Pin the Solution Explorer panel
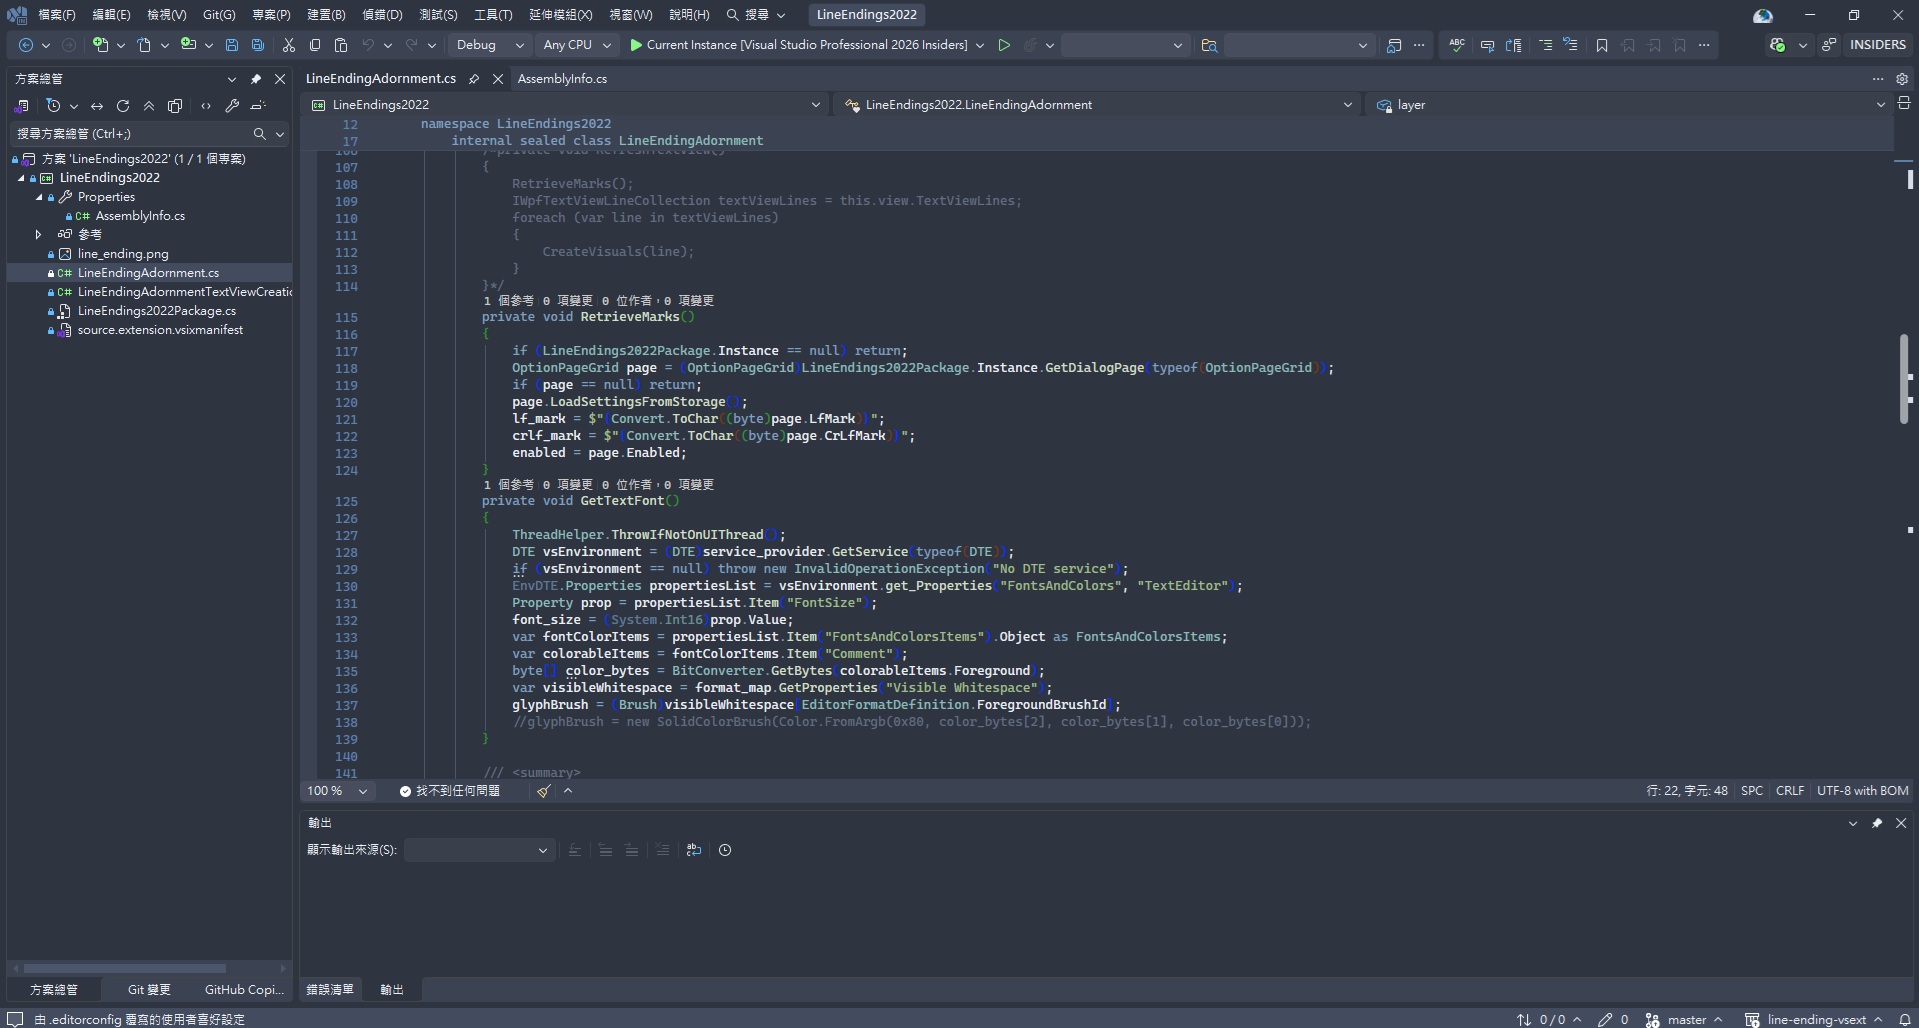 pos(256,79)
